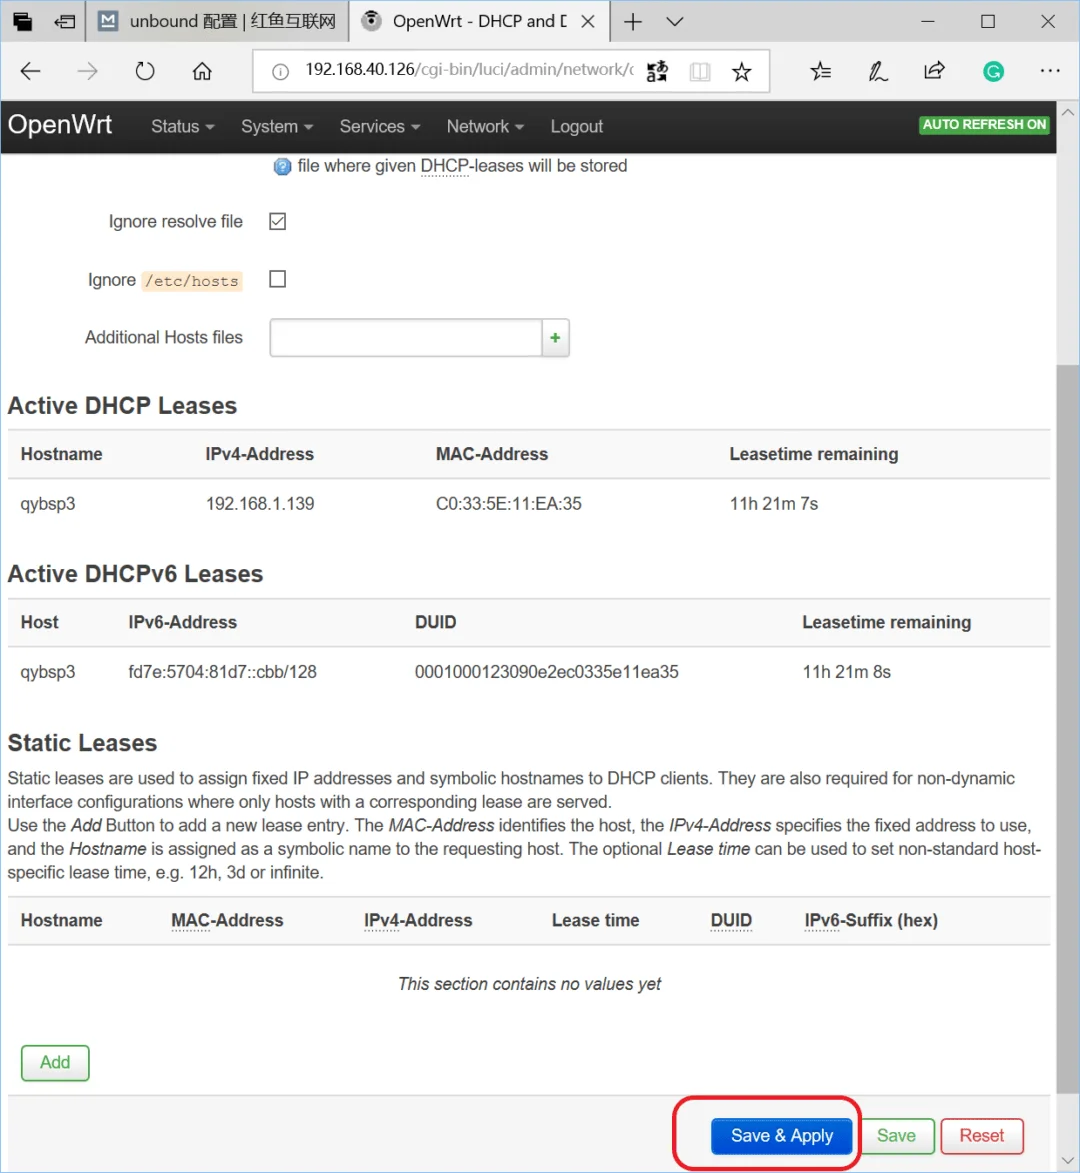Click the translate page icon

(657, 71)
